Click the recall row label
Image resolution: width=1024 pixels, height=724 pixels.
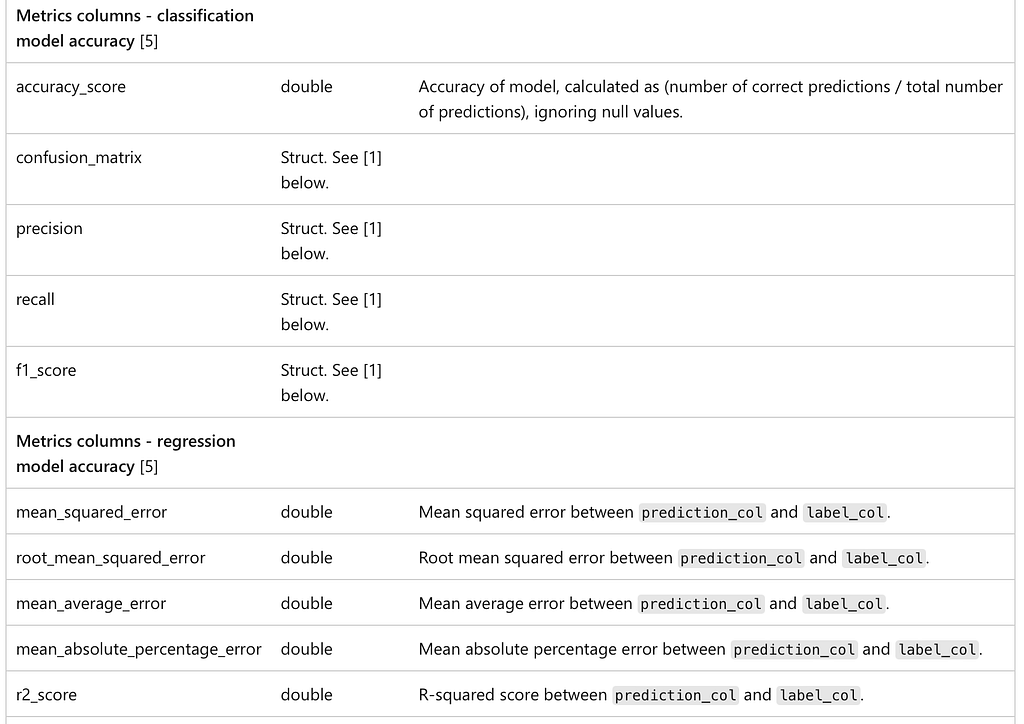35,300
